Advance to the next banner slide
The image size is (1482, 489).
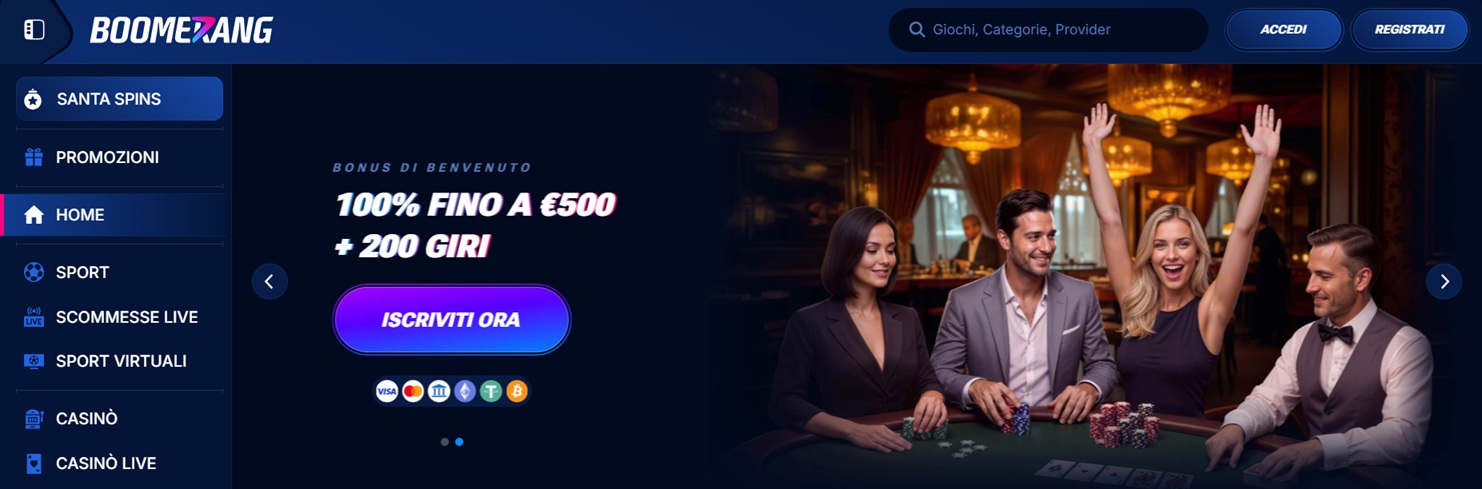coord(1443,282)
